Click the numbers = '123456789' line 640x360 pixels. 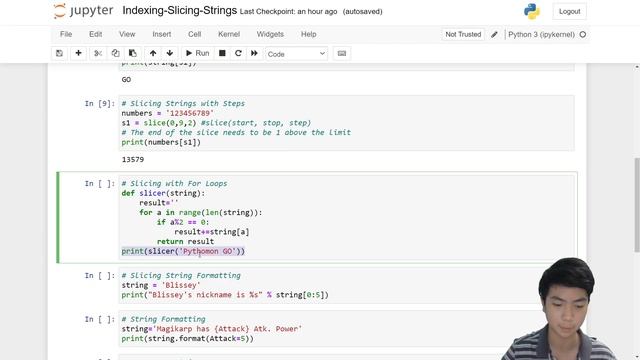click(x=167, y=113)
